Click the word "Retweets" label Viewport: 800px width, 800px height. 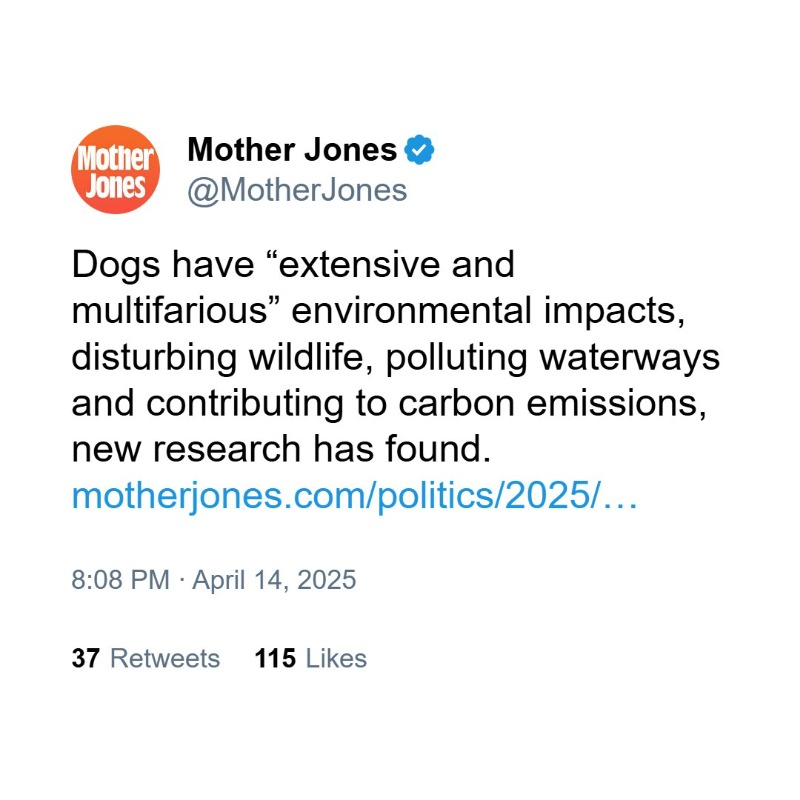pos(164,659)
